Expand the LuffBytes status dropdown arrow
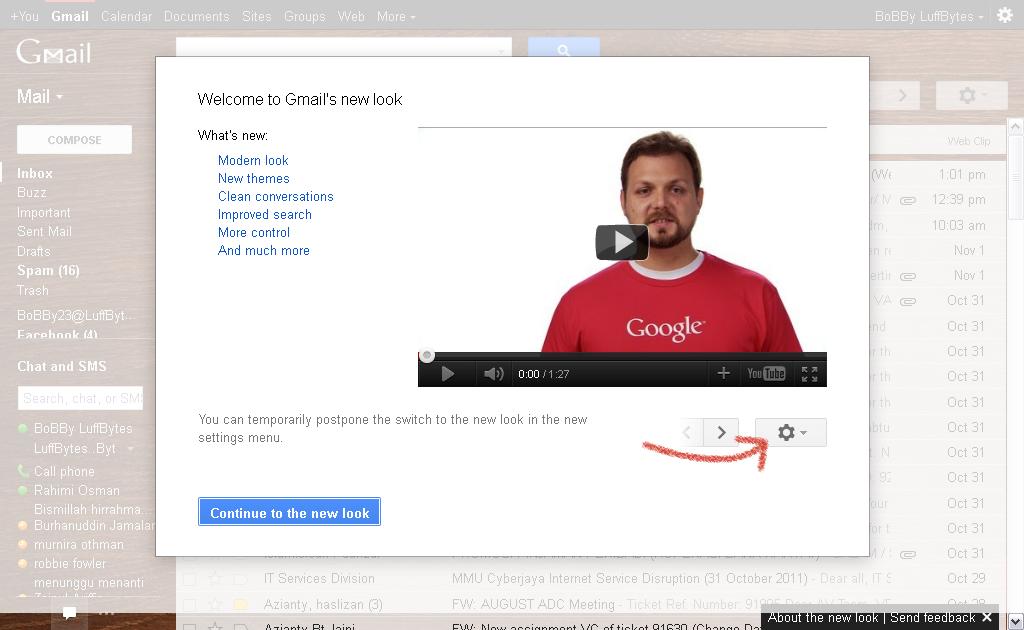 [131, 449]
